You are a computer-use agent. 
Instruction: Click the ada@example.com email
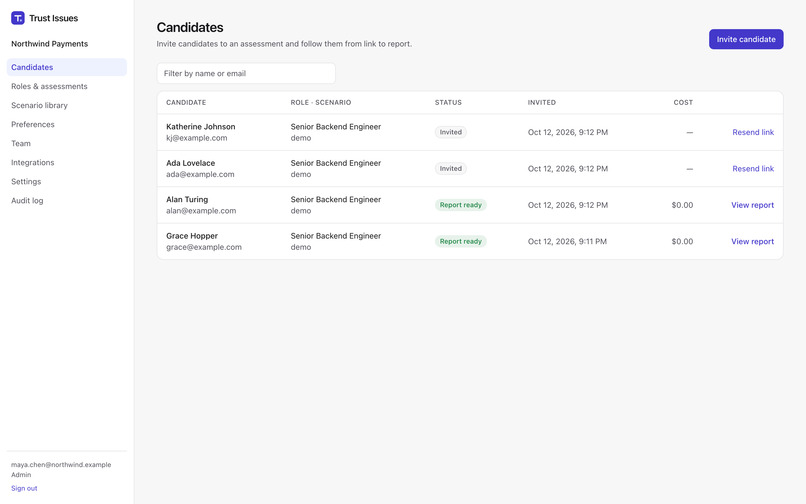click(200, 174)
